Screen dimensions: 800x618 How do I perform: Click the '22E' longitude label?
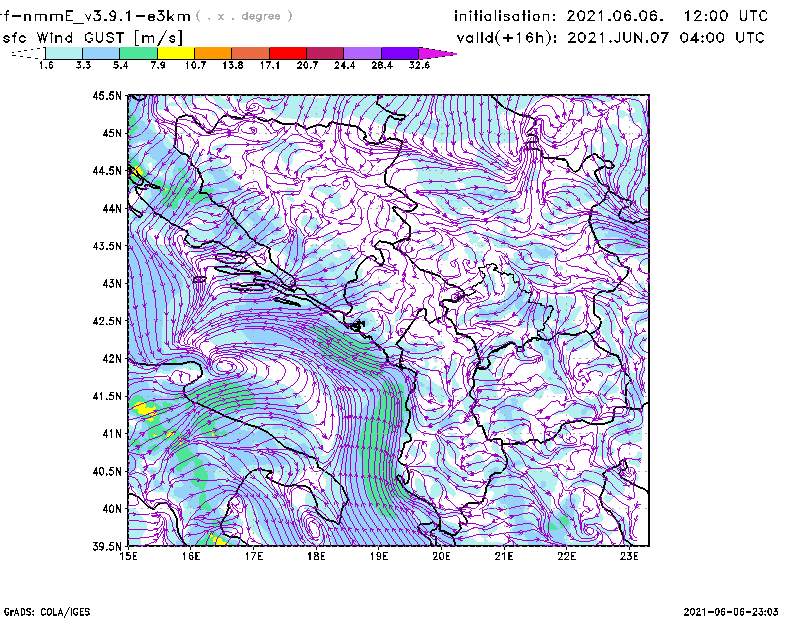pyautogui.click(x=566, y=556)
